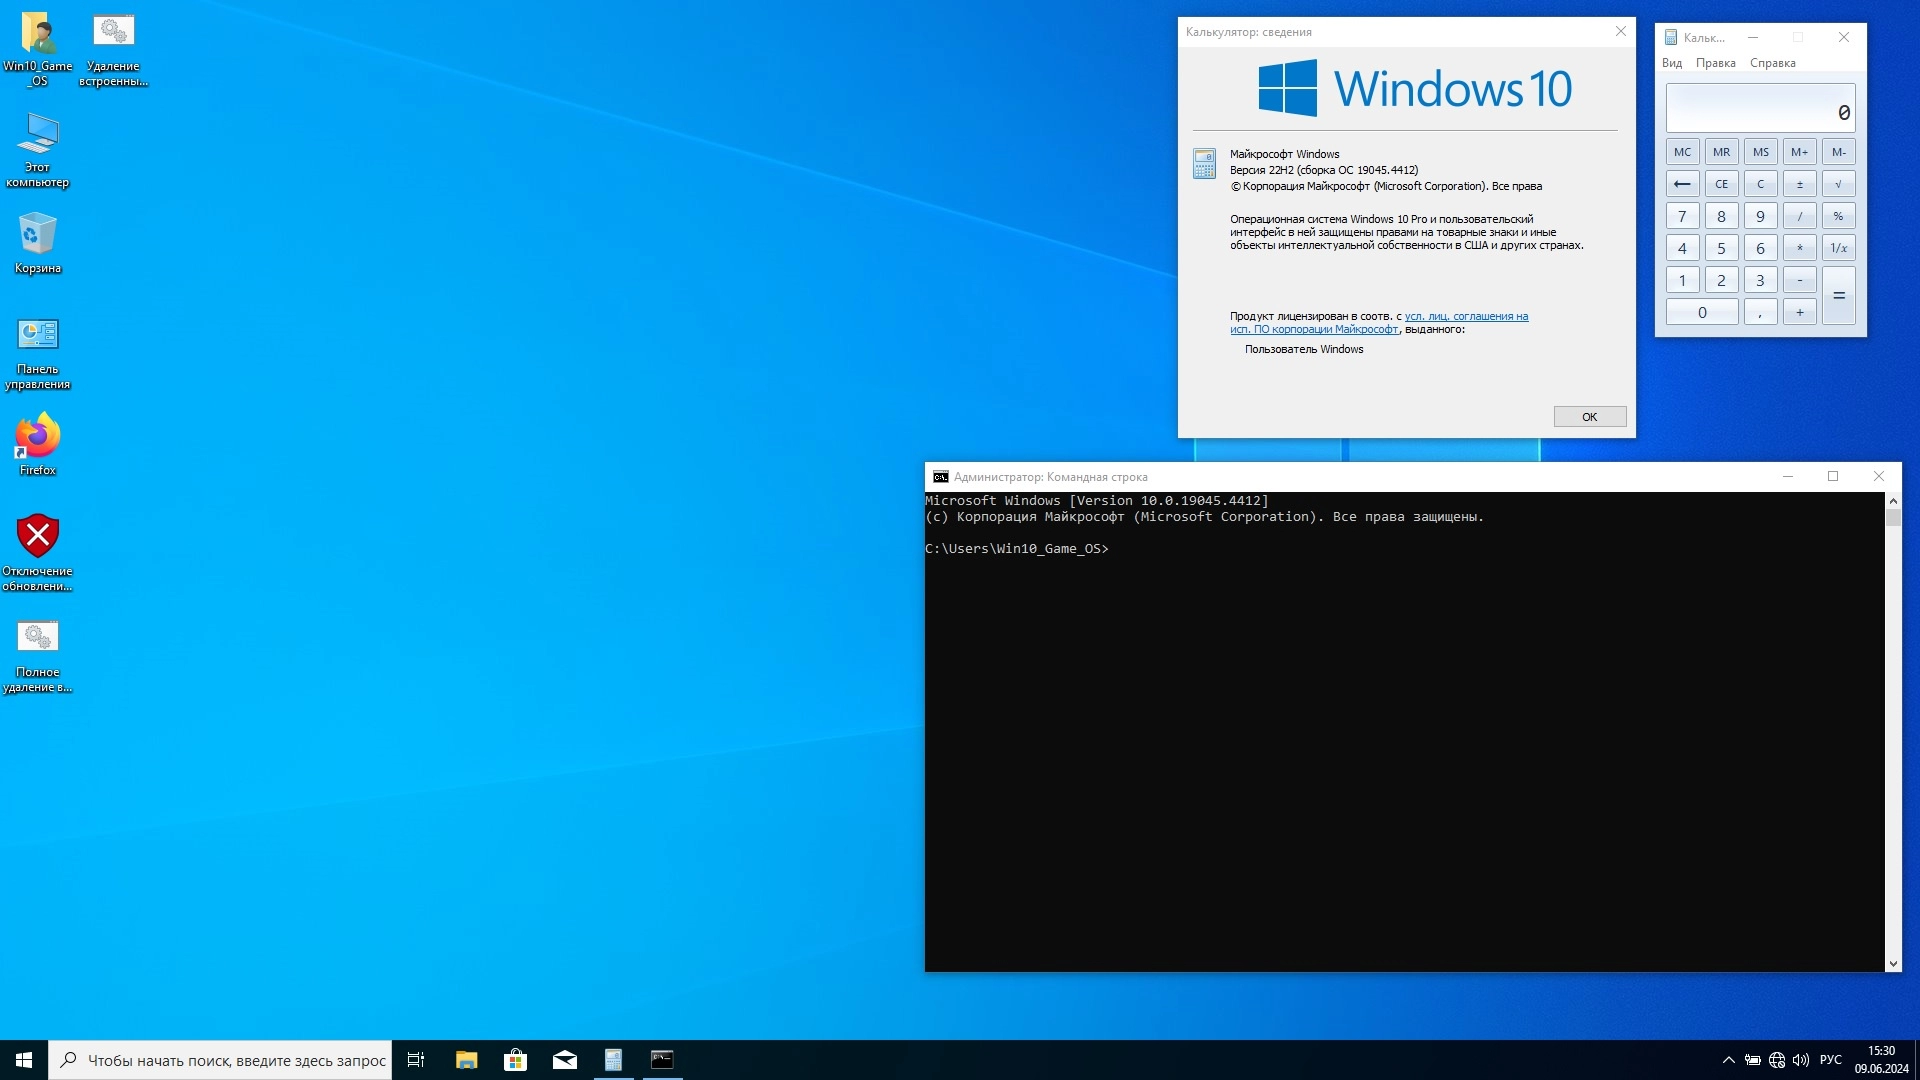The image size is (1920, 1080).
Task: Click the Task View taskbar icon
Action: (416, 1060)
